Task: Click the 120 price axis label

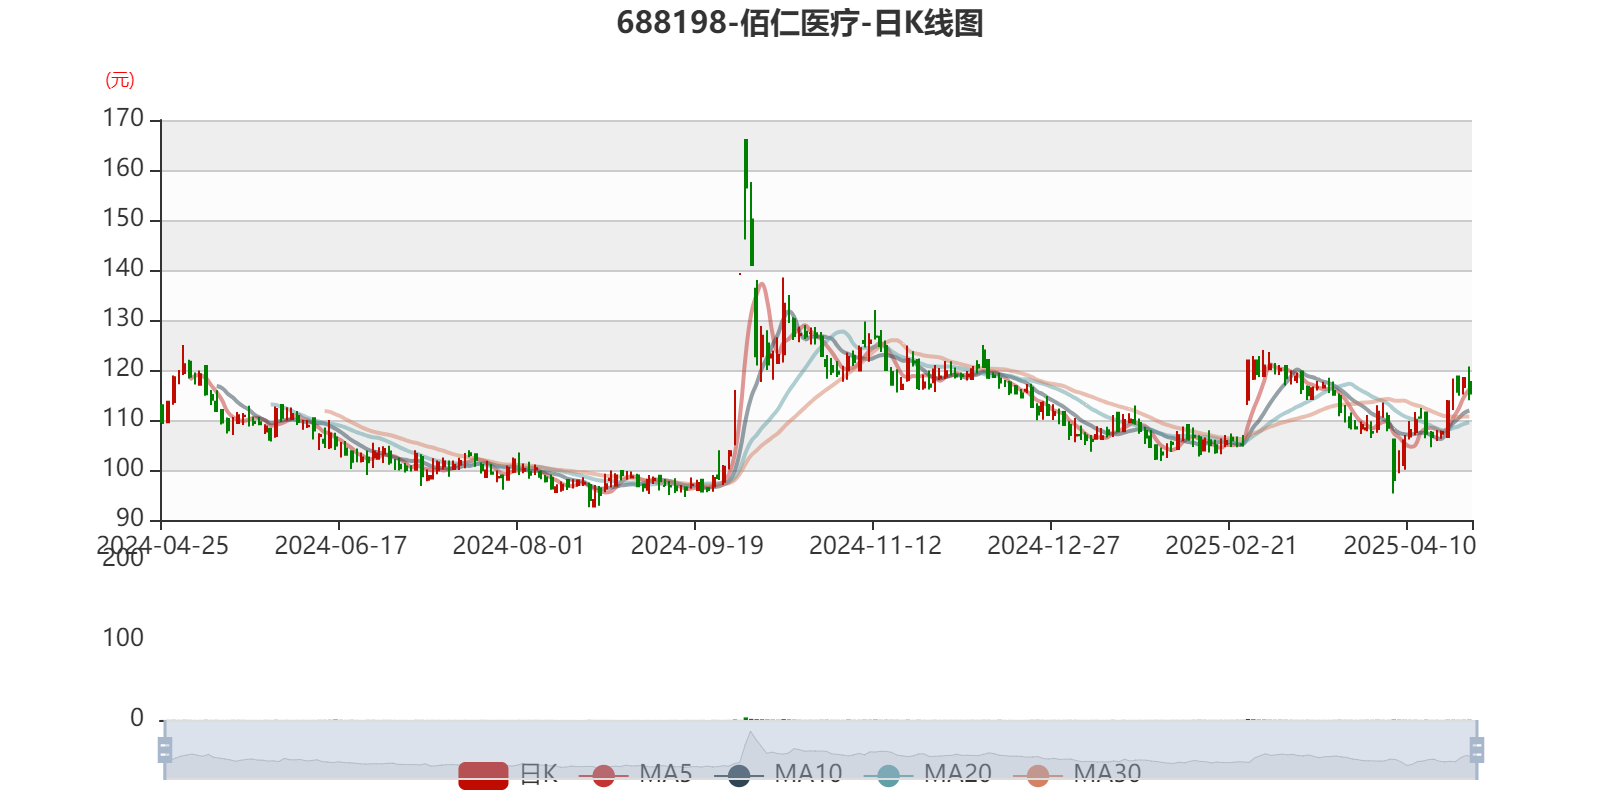Action: click(123, 368)
